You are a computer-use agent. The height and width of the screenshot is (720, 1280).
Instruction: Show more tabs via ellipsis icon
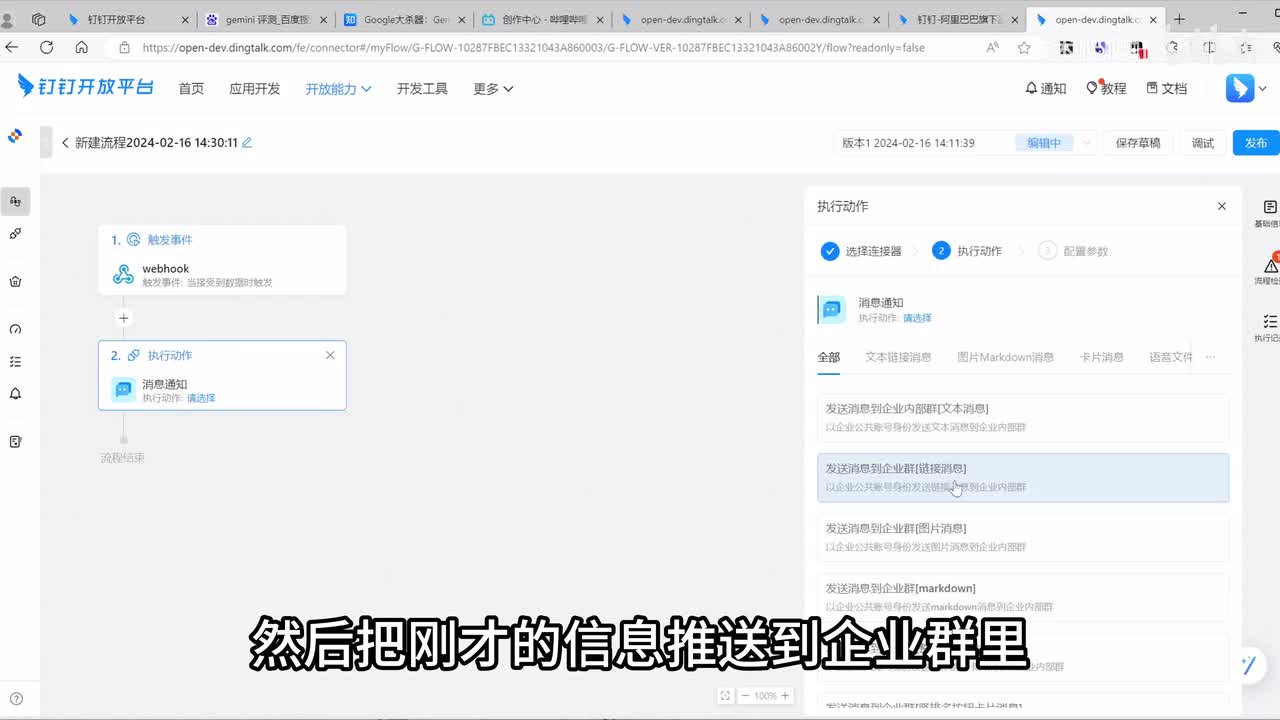tap(1210, 357)
